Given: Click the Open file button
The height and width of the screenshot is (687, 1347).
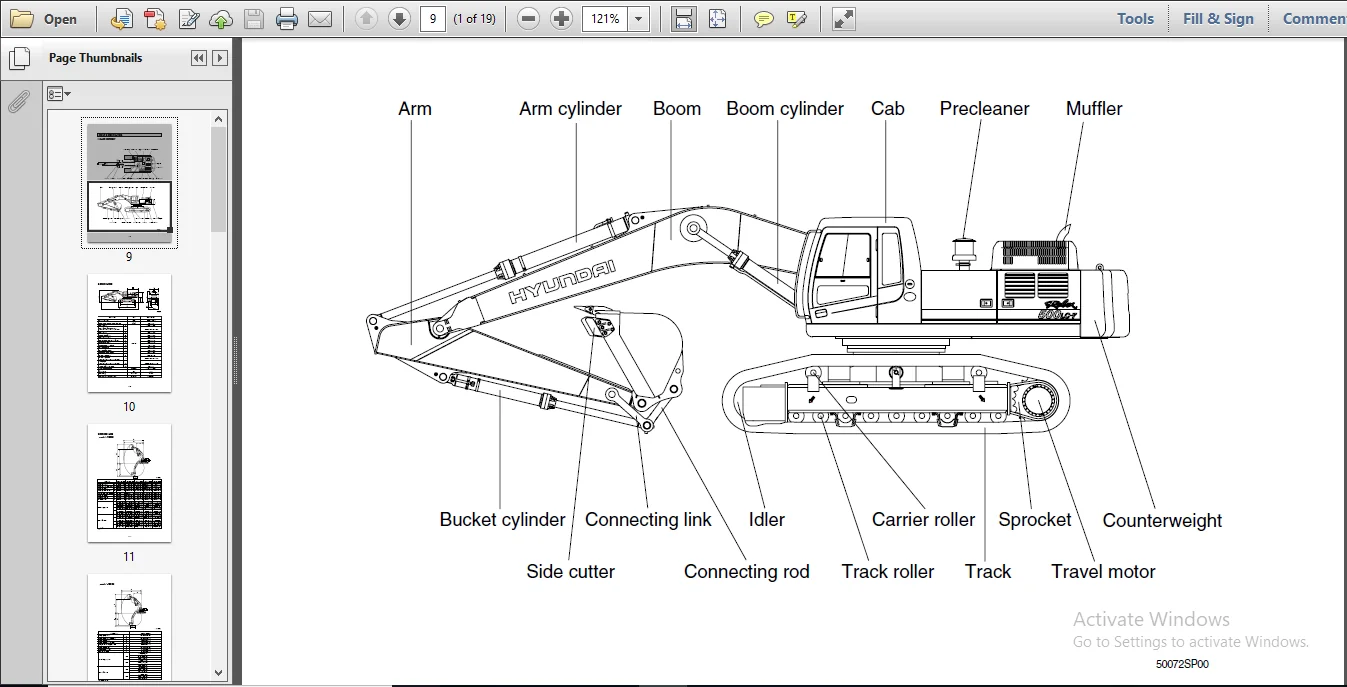Looking at the screenshot, I should (44, 18).
